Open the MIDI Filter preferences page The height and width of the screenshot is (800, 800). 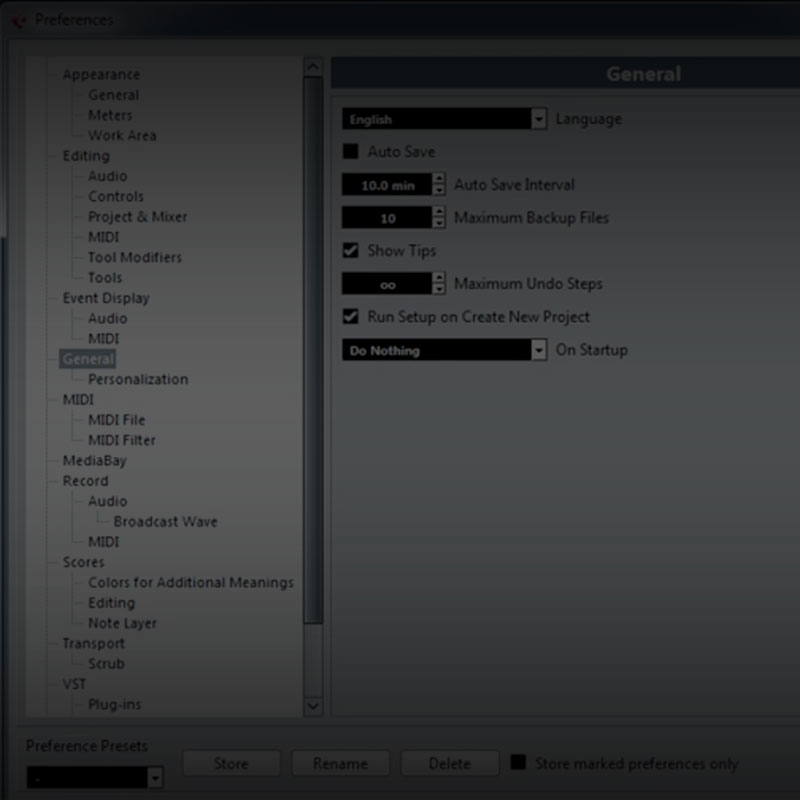pyautogui.click(x=121, y=440)
